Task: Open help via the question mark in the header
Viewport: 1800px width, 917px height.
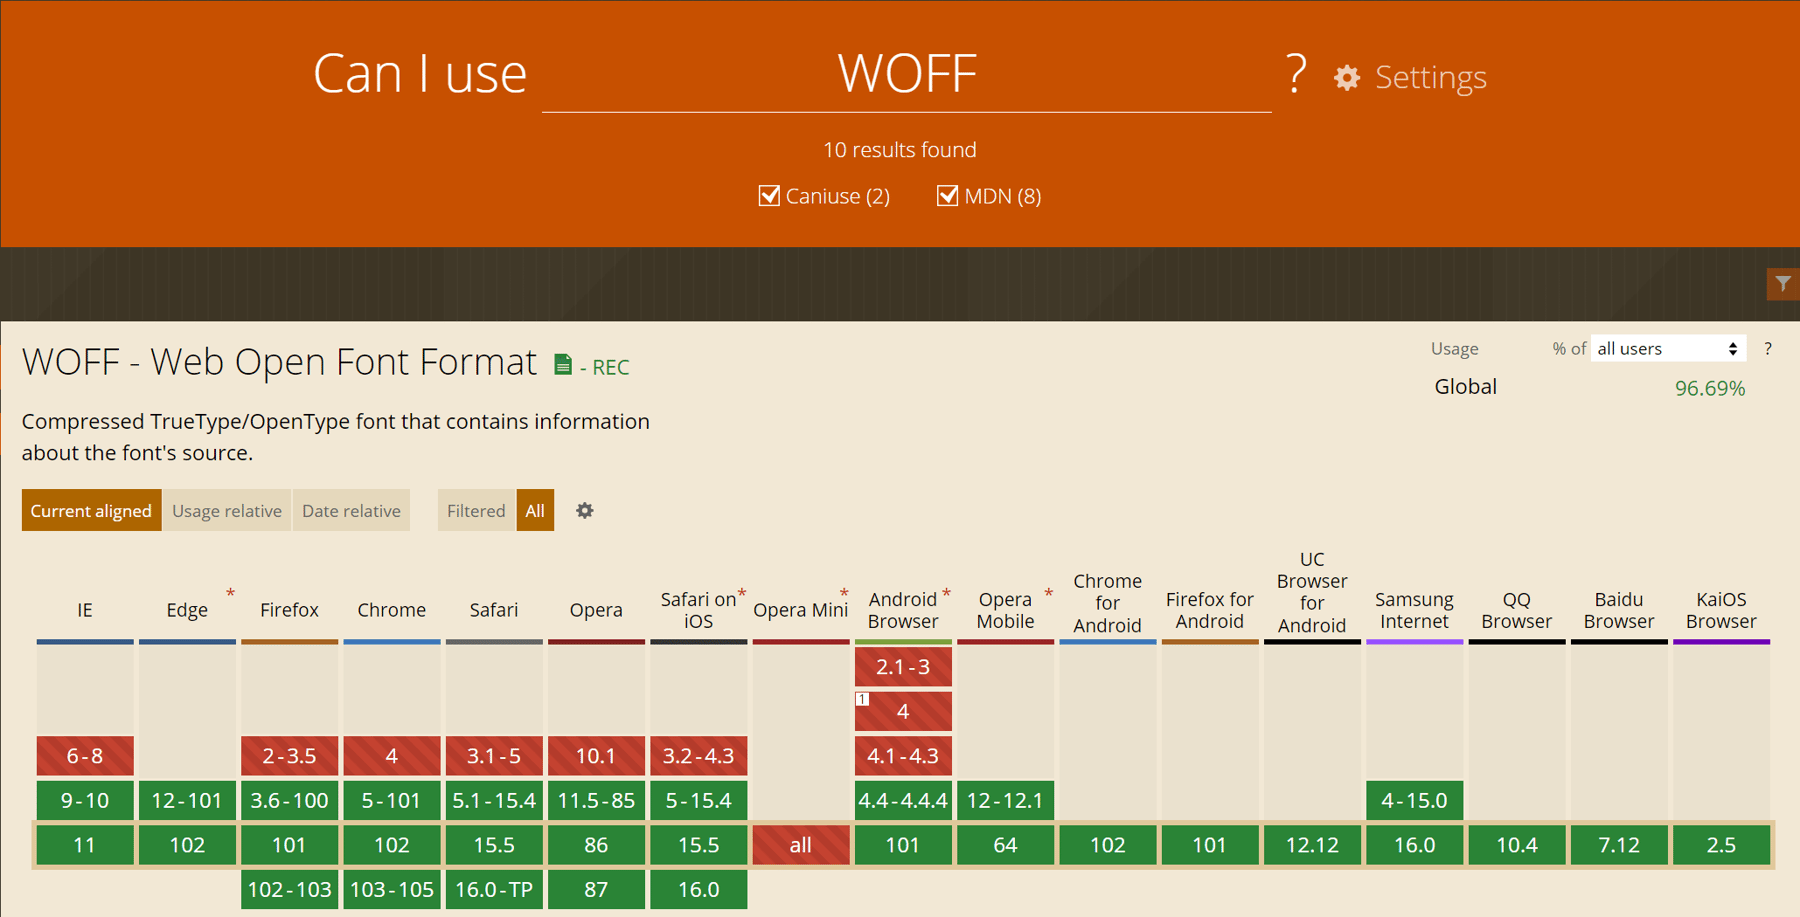Action: pos(1294,74)
